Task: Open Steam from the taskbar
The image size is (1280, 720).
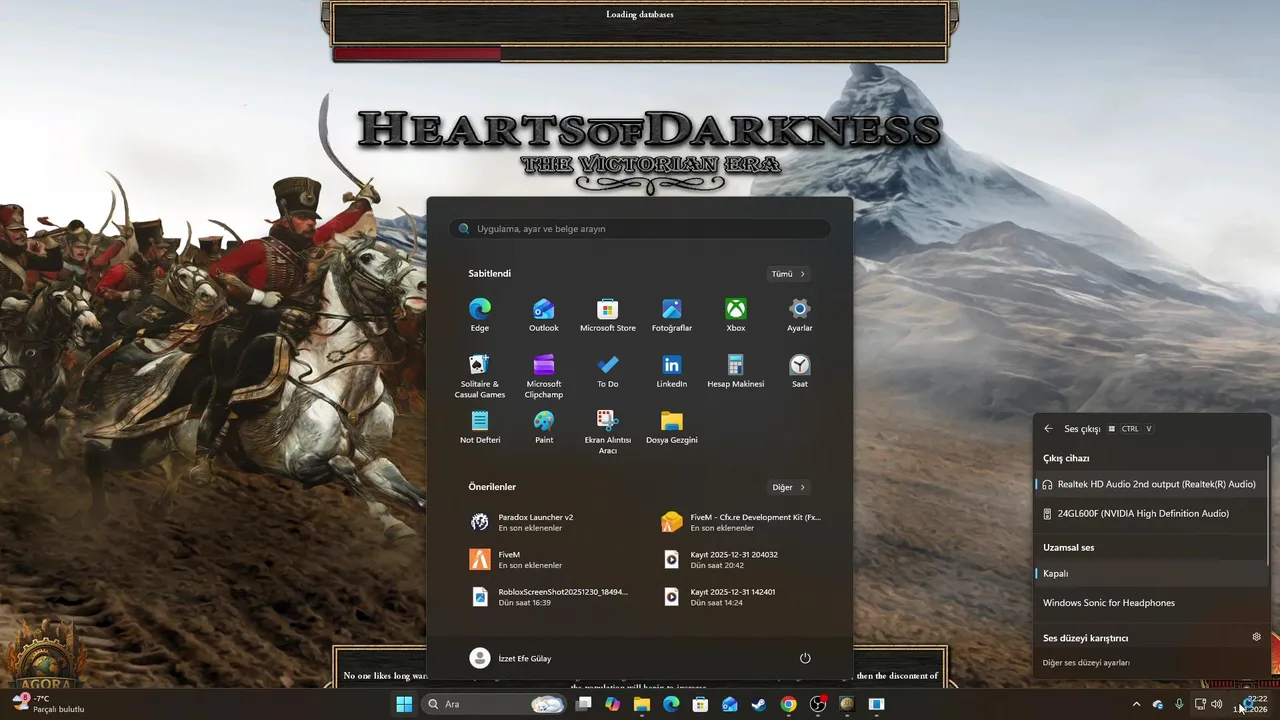Action: (x=759, y=704)
